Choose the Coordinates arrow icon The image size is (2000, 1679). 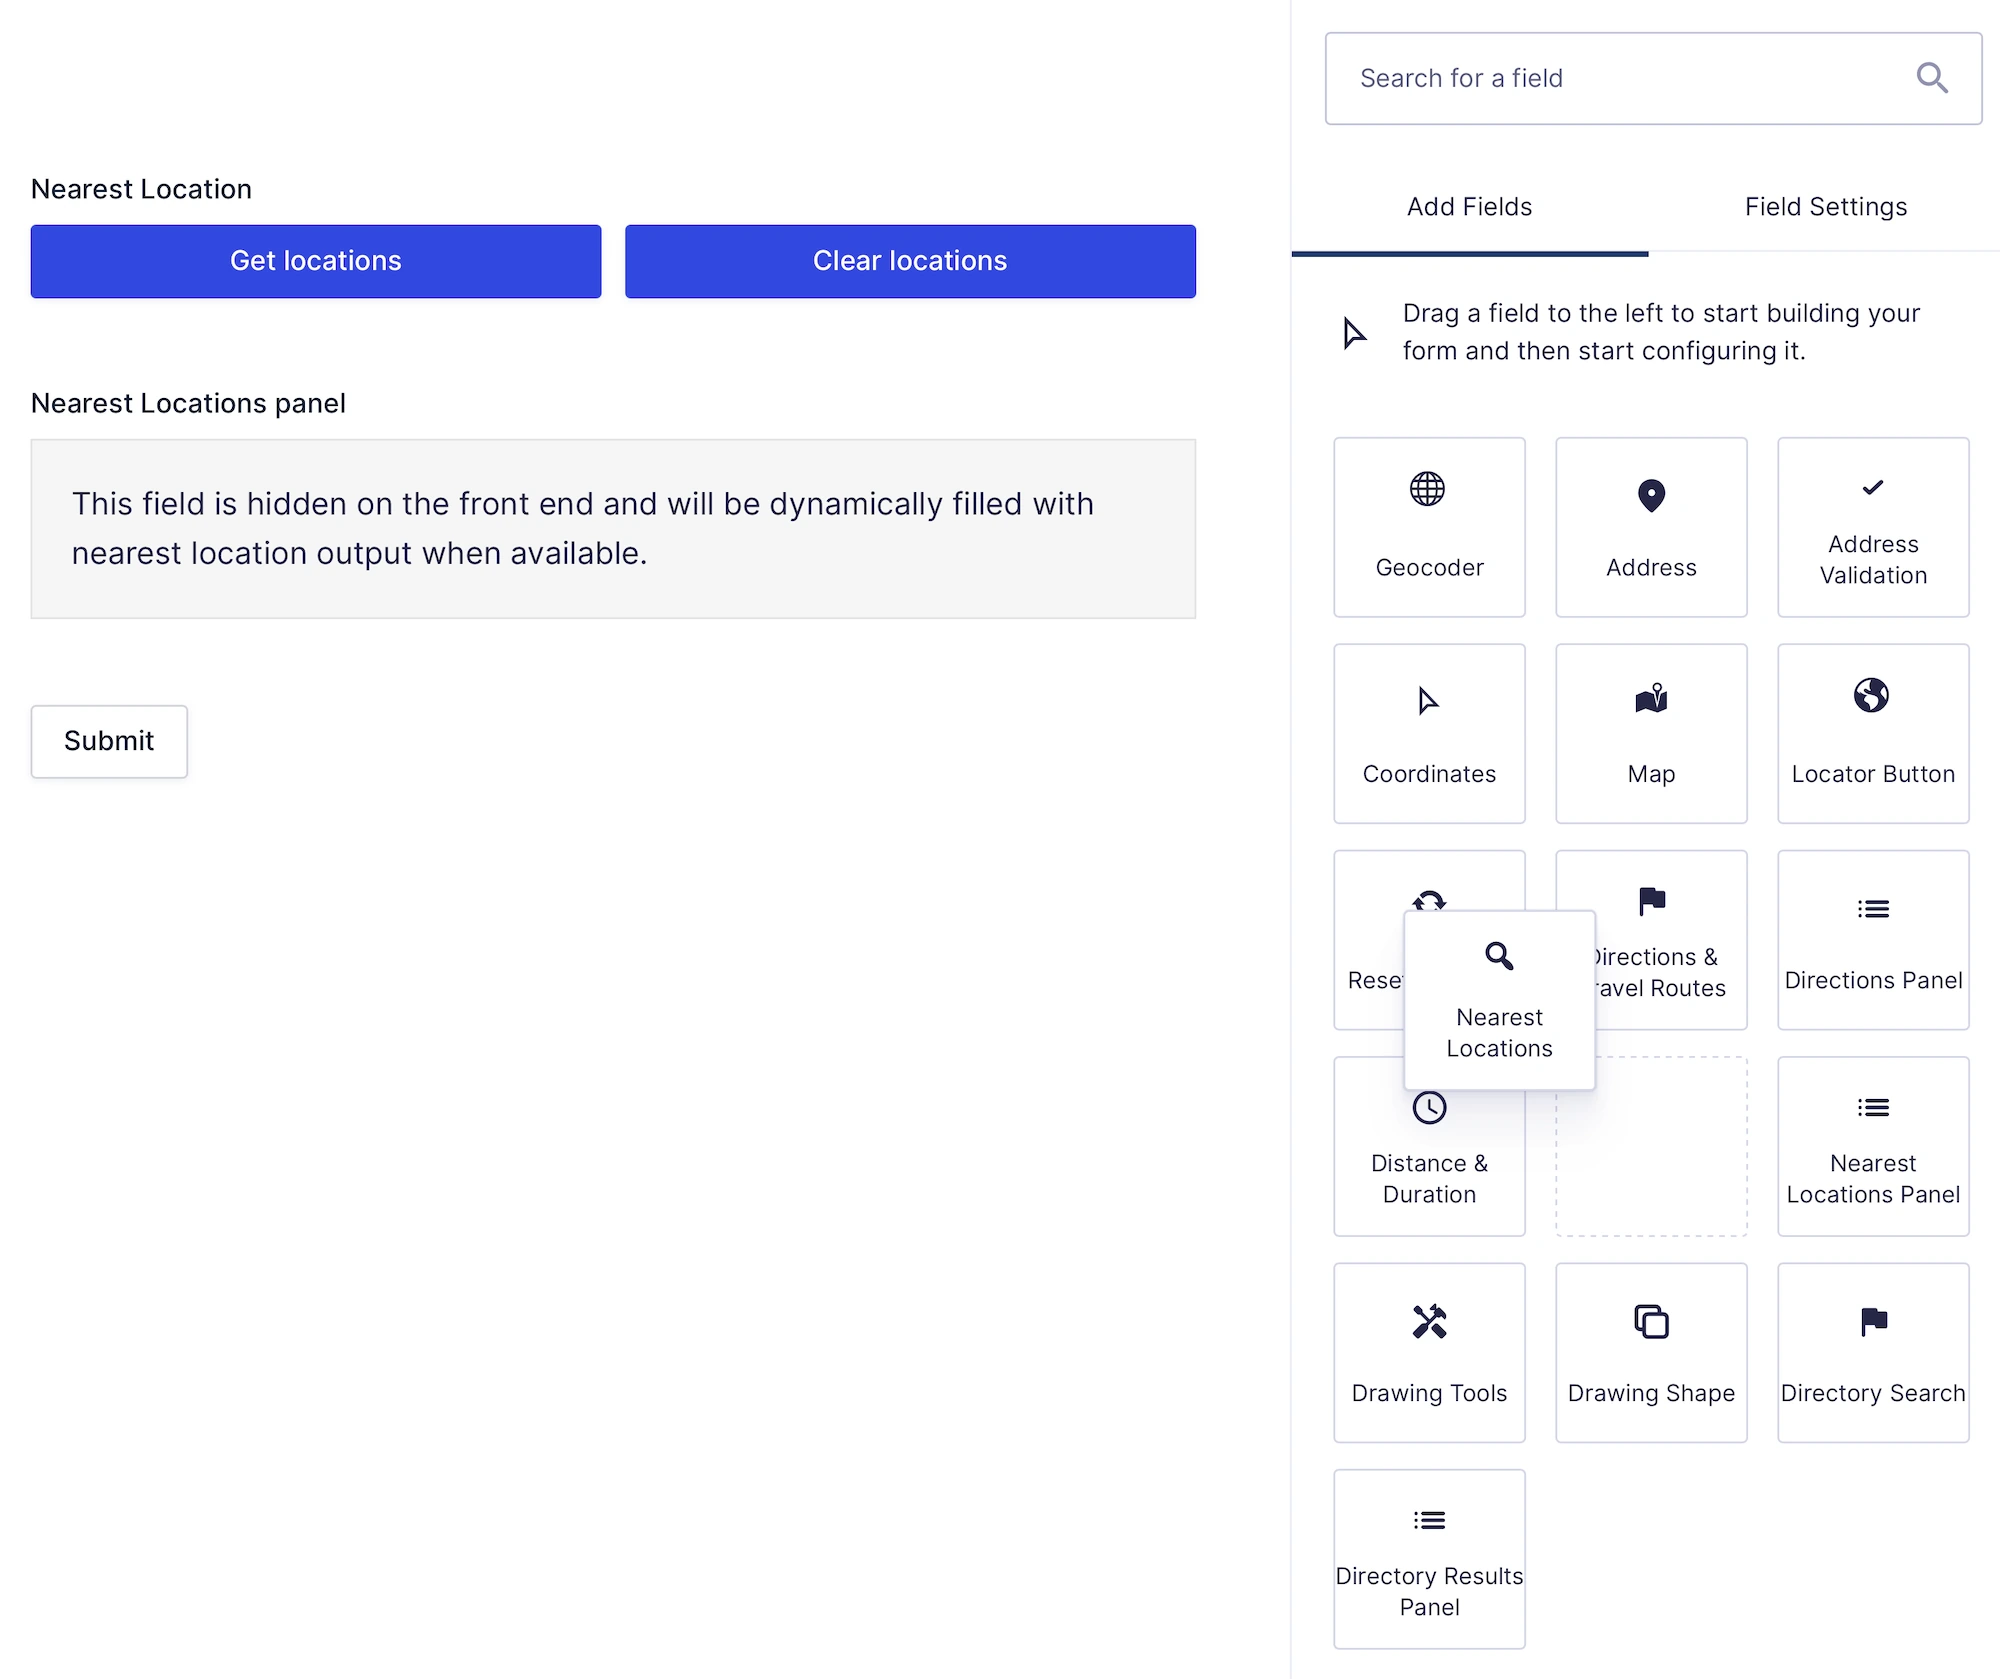click(1428, 701)
